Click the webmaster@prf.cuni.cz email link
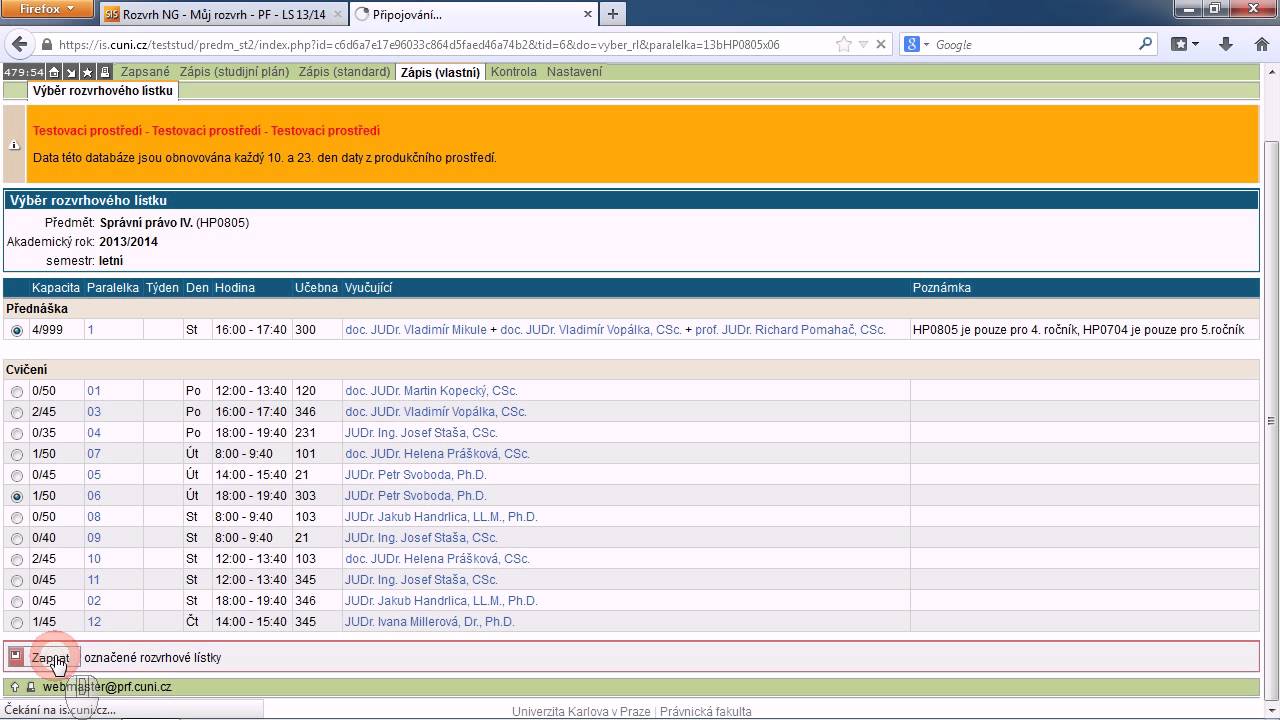This screenshot has height=720, width=1280. 107,687
